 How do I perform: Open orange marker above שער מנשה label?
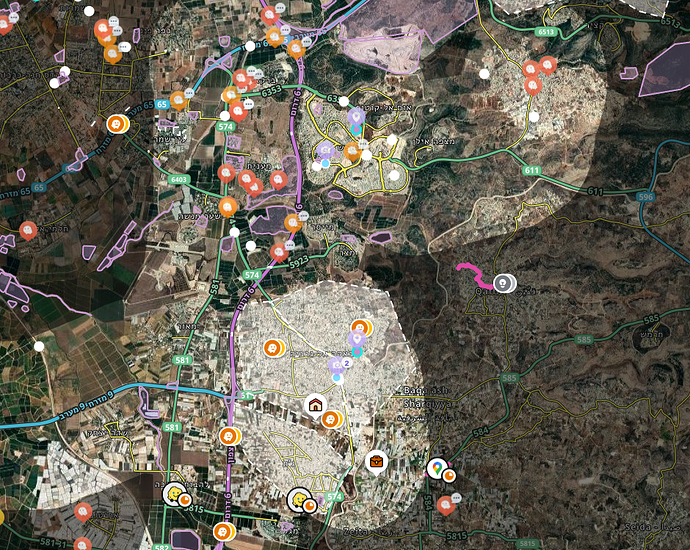(228, 208)
